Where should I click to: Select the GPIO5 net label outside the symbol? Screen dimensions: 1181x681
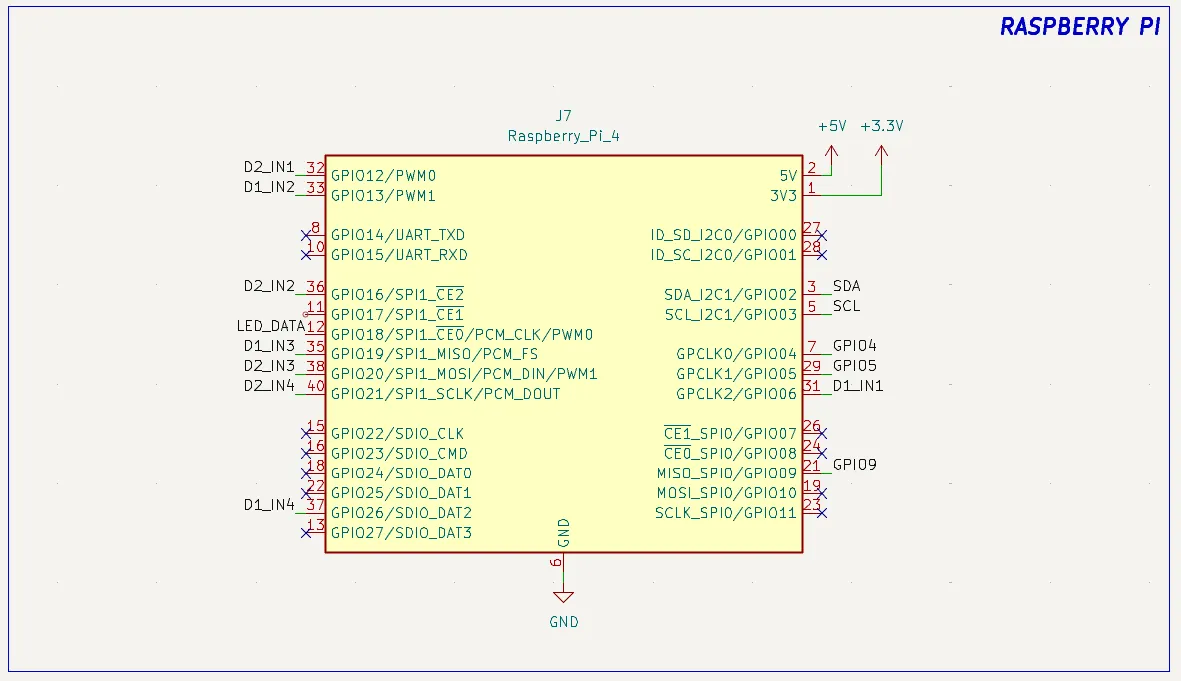click(855, 366)
